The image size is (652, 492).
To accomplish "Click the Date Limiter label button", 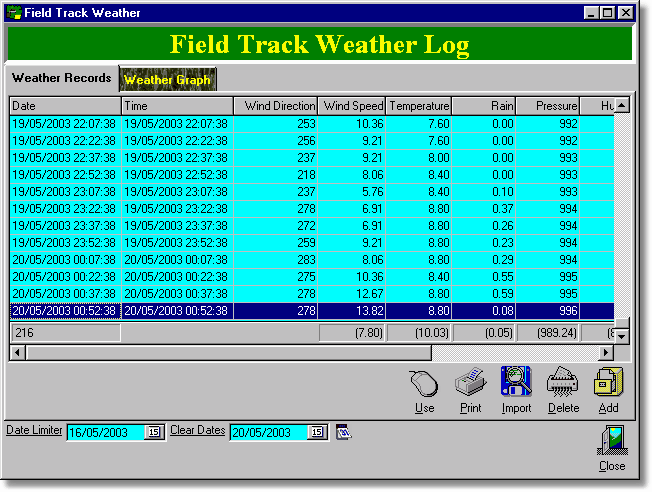I will point(34,430).
